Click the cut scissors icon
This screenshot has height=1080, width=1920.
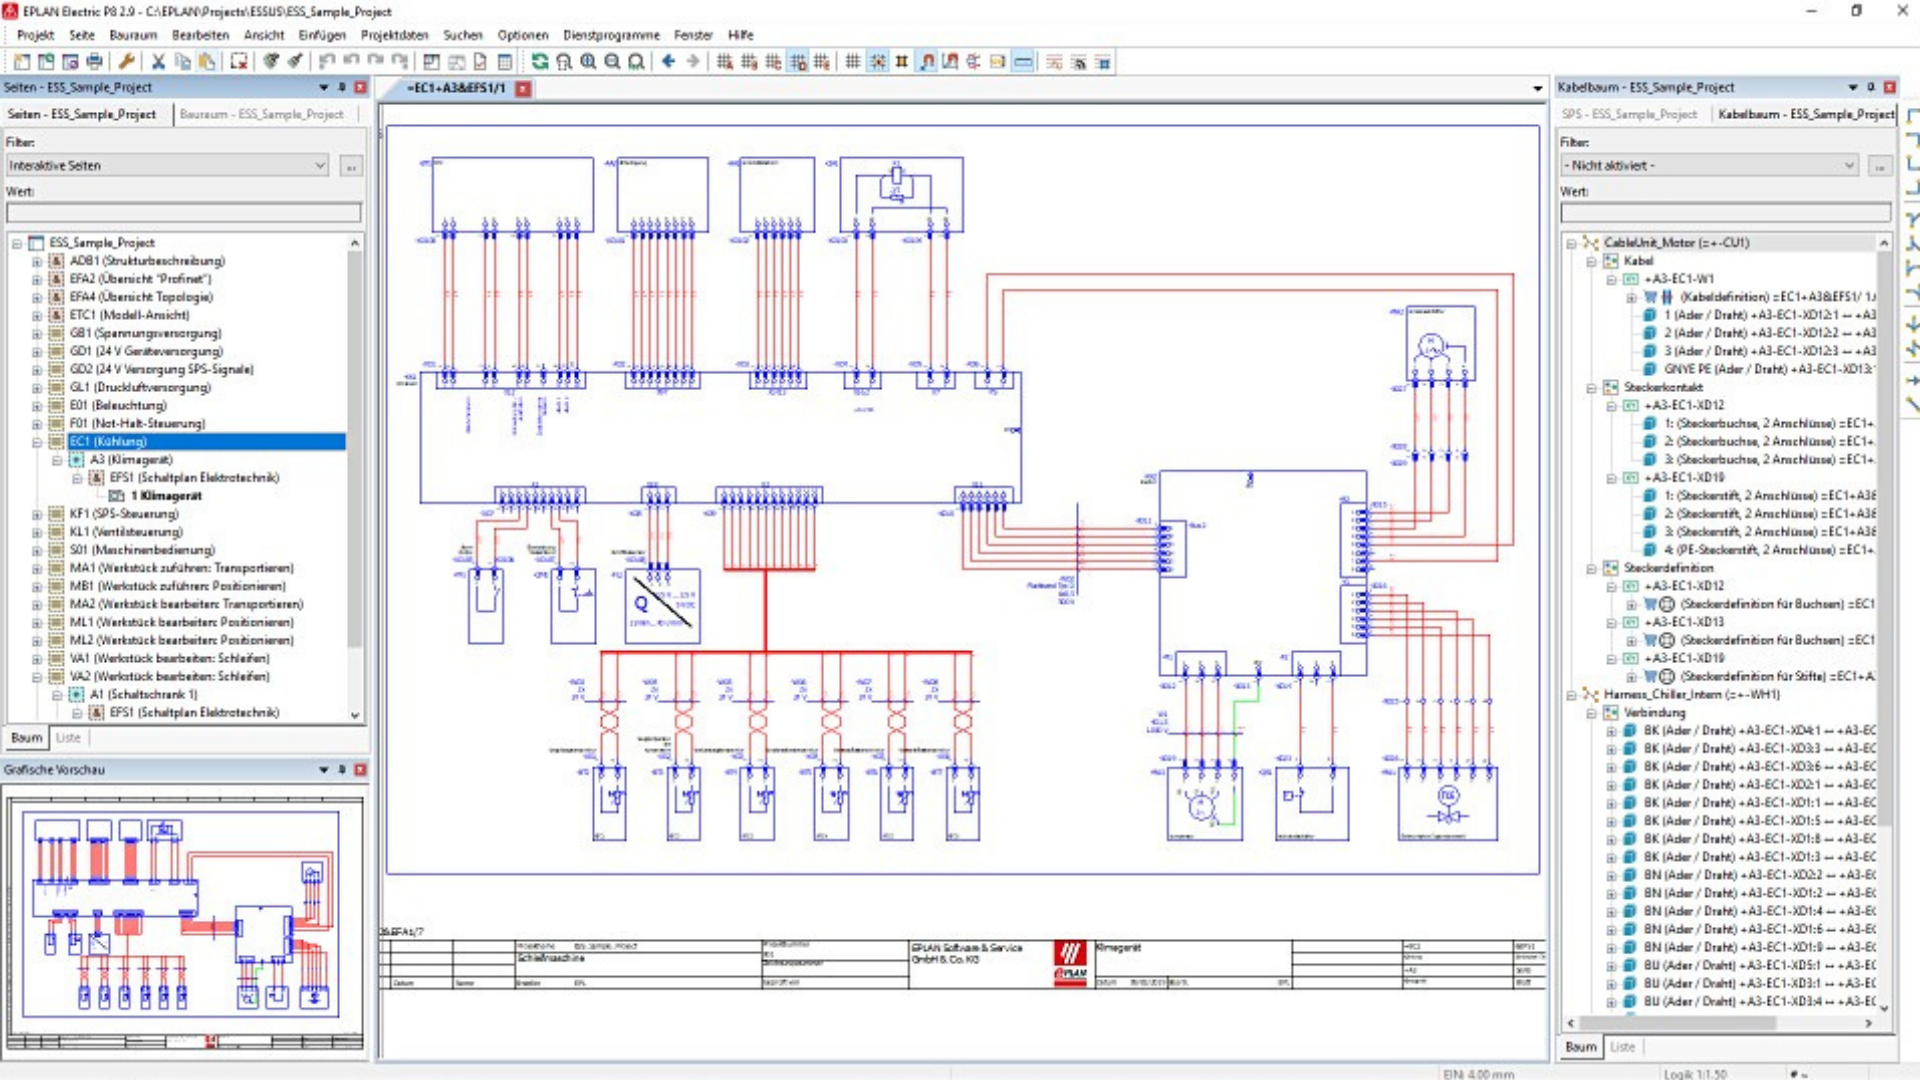[158, 62]
